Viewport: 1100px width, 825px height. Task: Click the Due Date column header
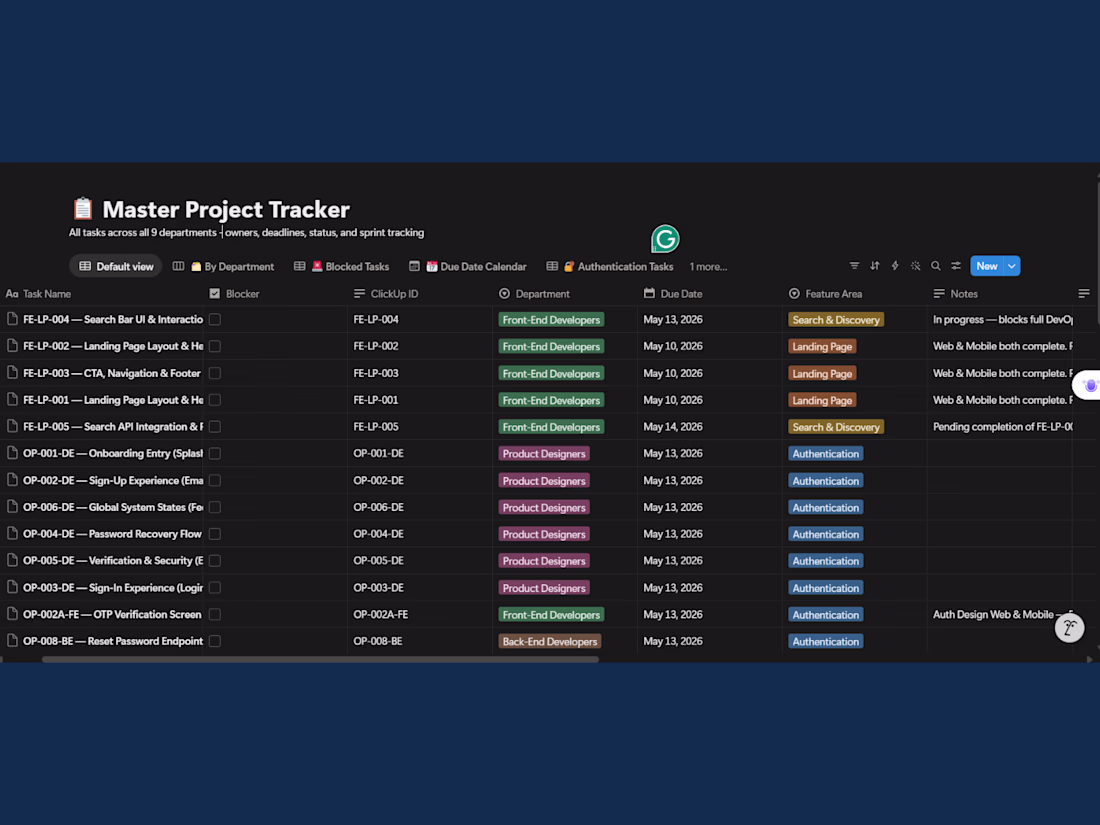[x=673, y=294]
